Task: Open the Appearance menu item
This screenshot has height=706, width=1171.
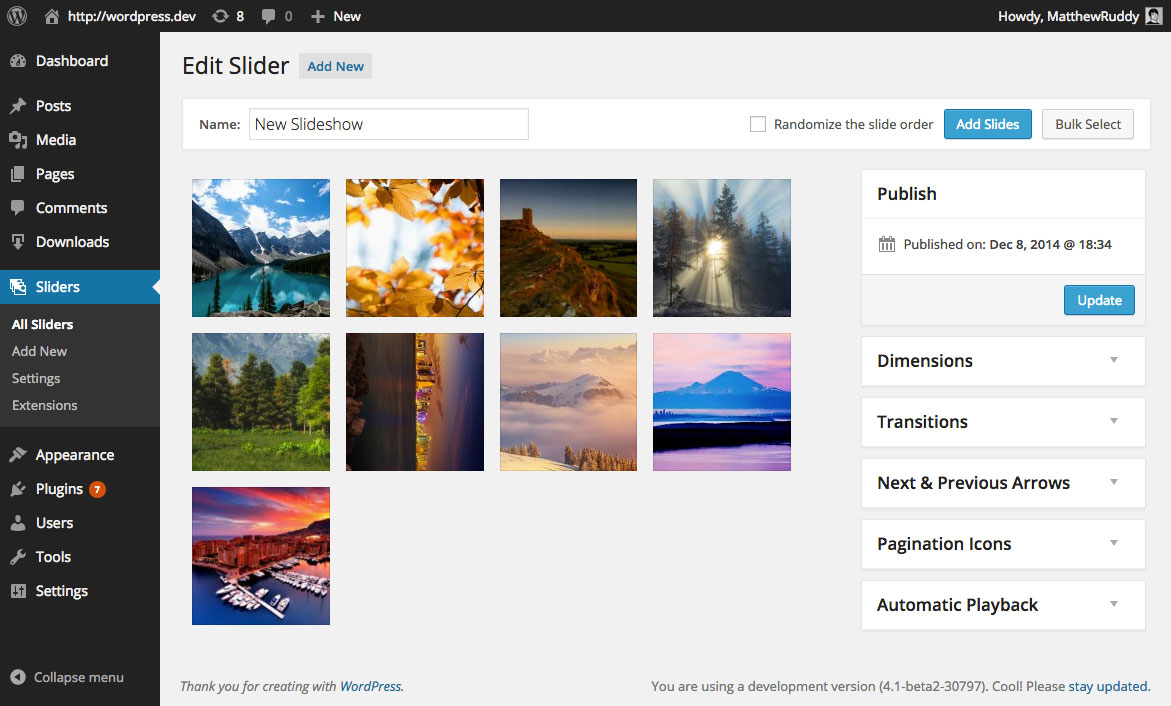Action: [x=74, y=455]
